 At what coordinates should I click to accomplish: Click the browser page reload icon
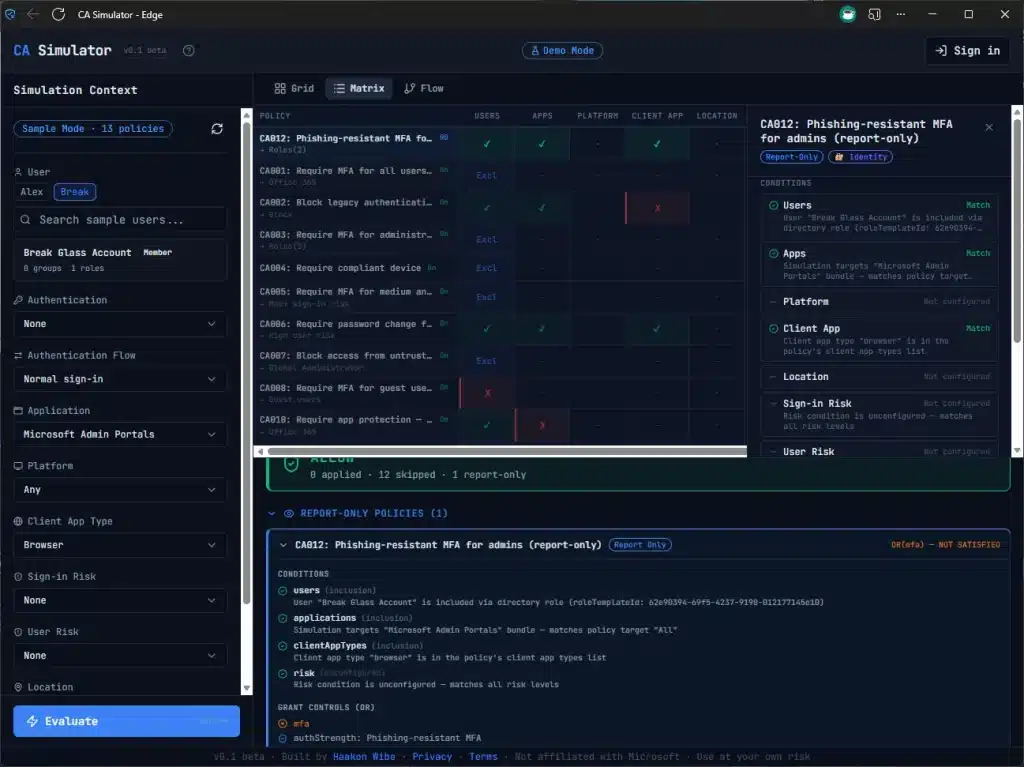(58, 15)
